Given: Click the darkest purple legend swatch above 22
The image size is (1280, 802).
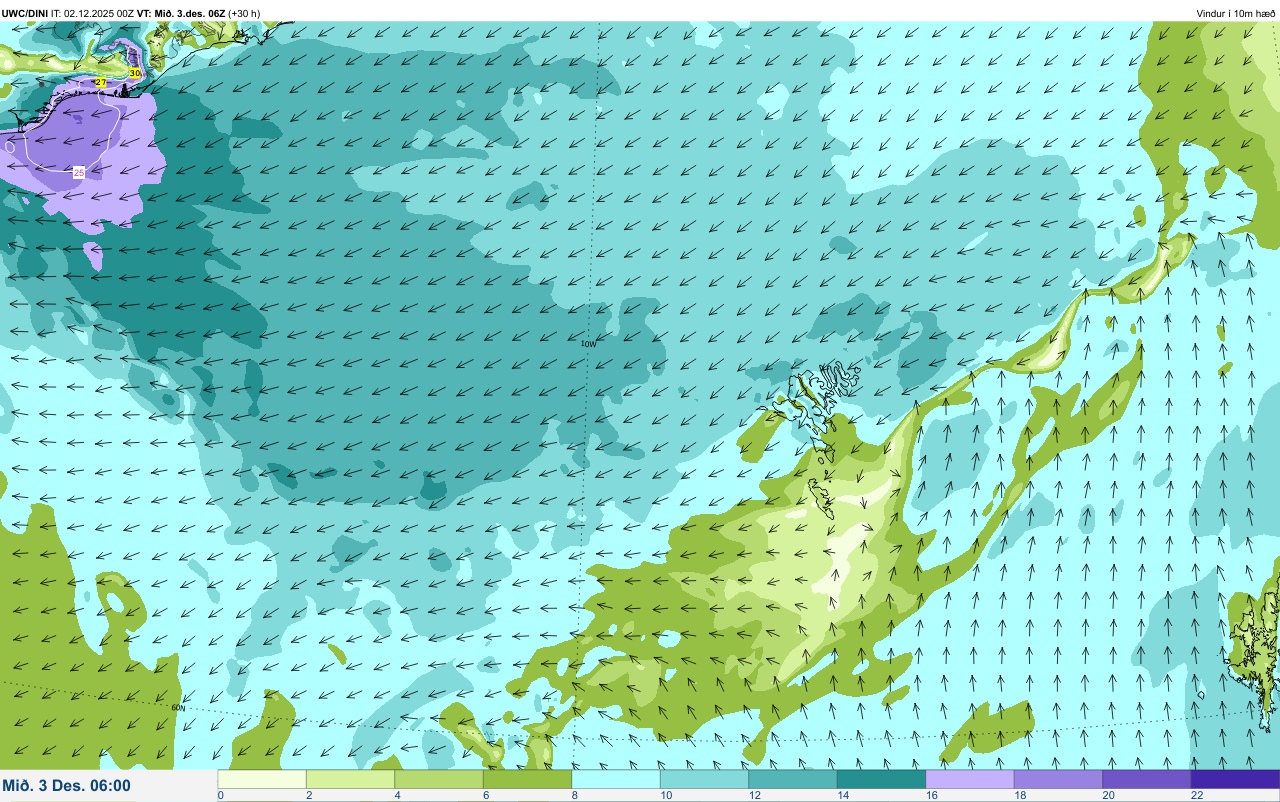Looking at the screenshot, I should point(1235,779).
